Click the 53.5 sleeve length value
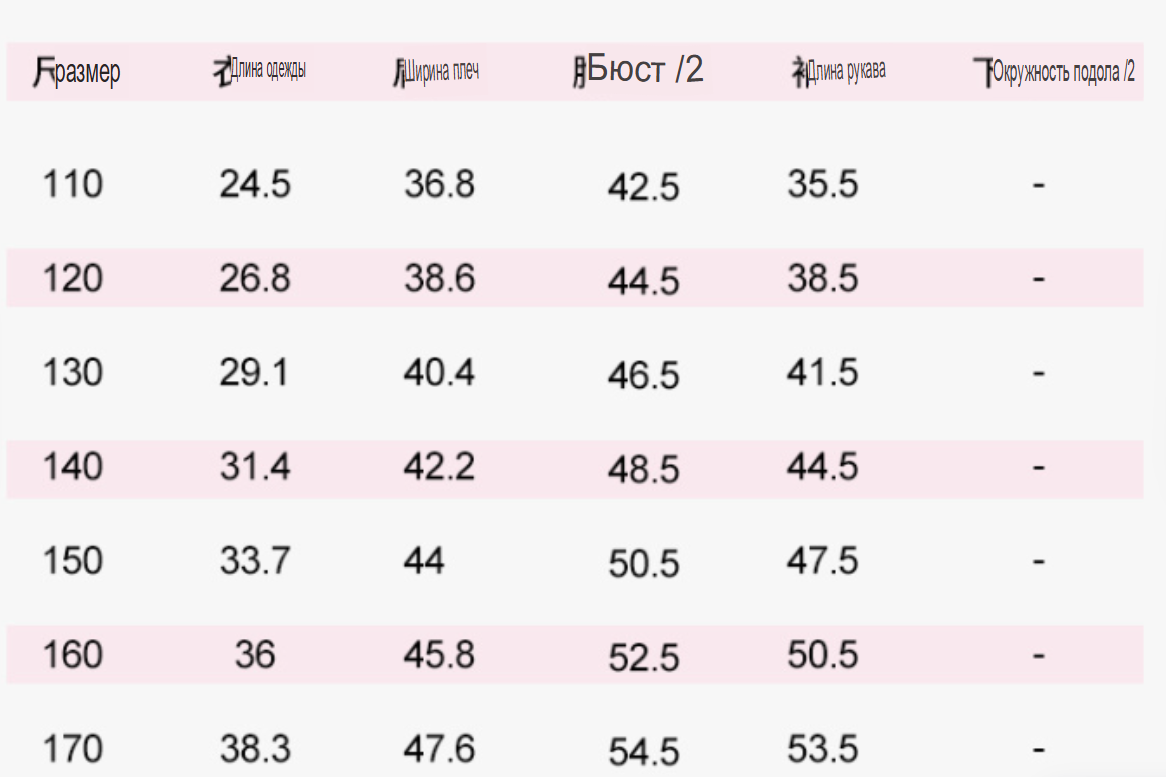 823,748
